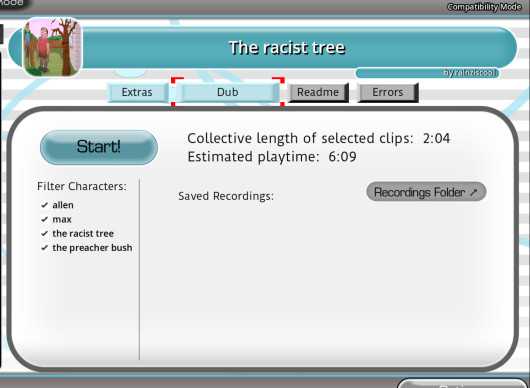Toggle the preacher bush character filter
530x388 pixels.
[87, 248]
